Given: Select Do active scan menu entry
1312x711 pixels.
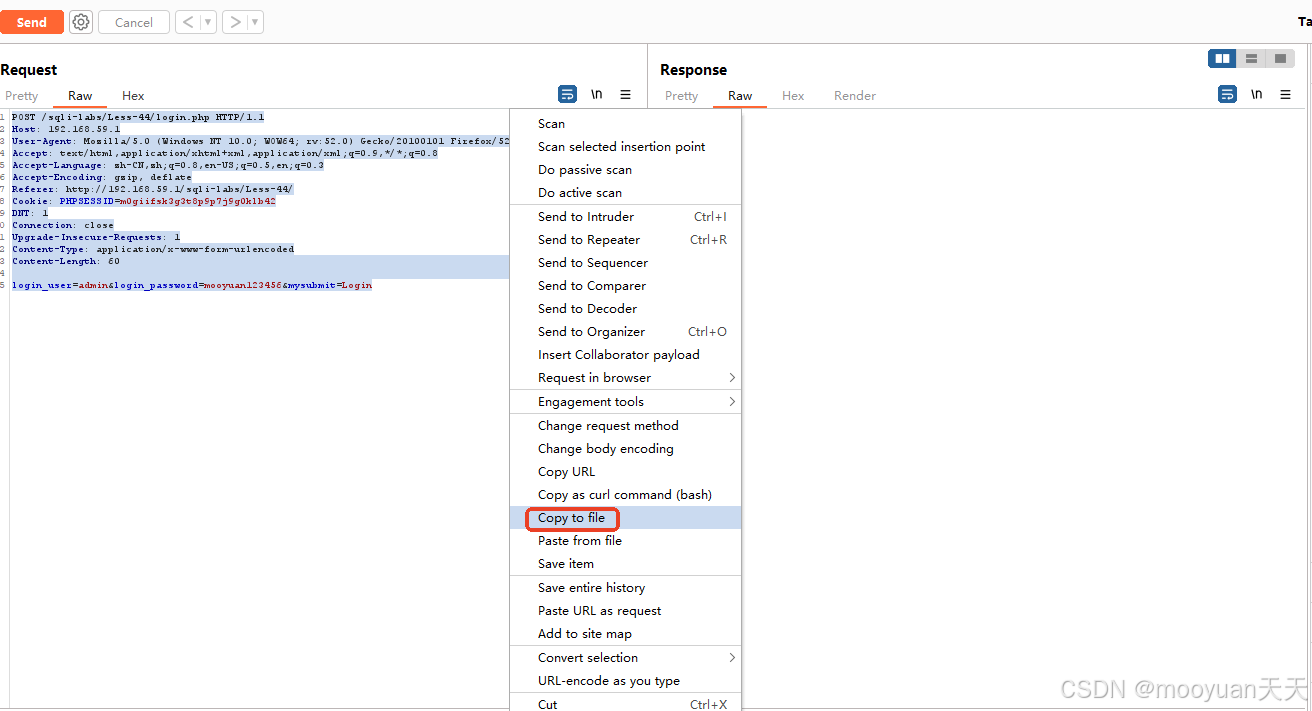Looking at the screenshot, I should click(625, 193).
